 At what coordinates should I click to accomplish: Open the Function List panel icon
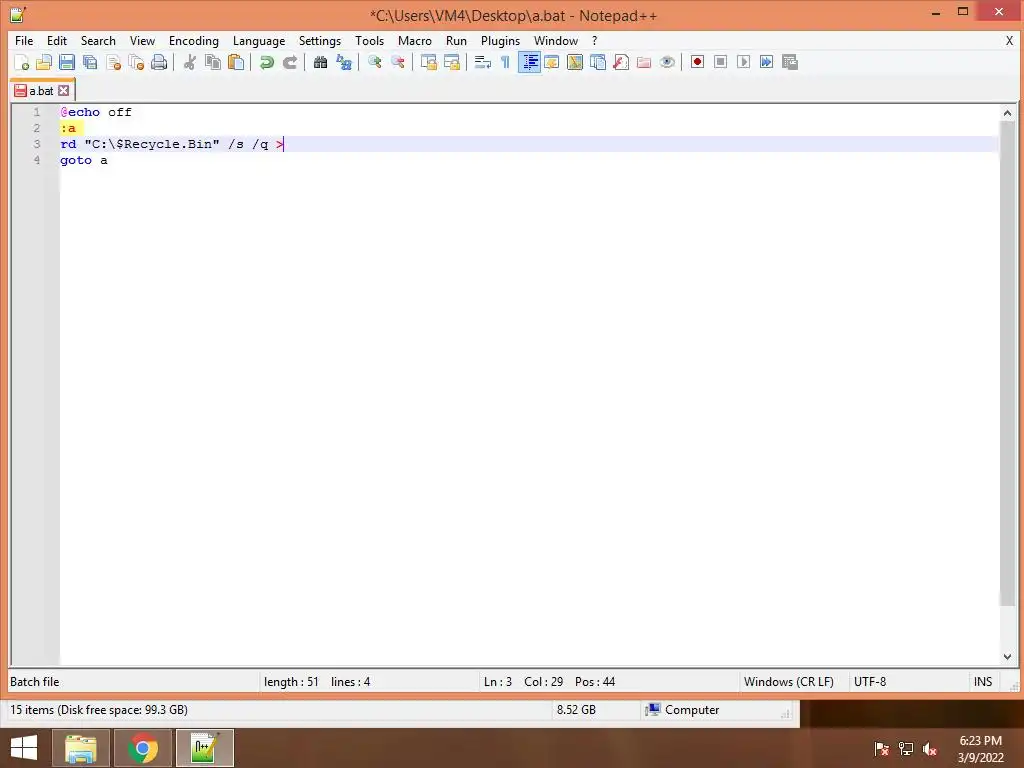coord(621,62)
